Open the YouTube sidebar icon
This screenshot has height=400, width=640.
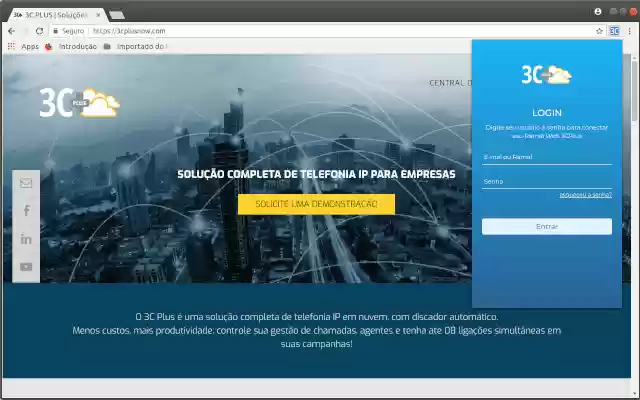point(26,267)
